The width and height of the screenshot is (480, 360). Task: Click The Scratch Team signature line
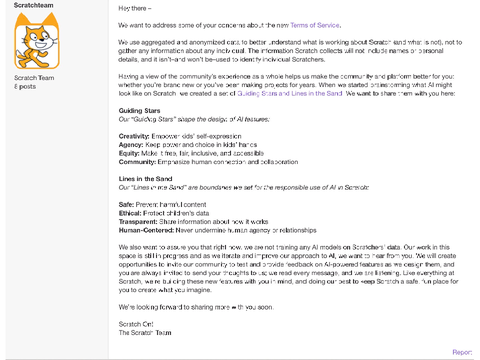pos(145,333)
